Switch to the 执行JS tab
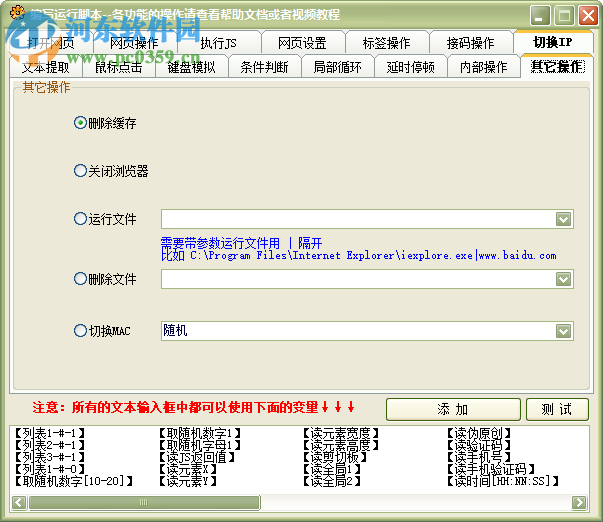The image size is (603, 522). pyautogui.click(x=219, y=42)
